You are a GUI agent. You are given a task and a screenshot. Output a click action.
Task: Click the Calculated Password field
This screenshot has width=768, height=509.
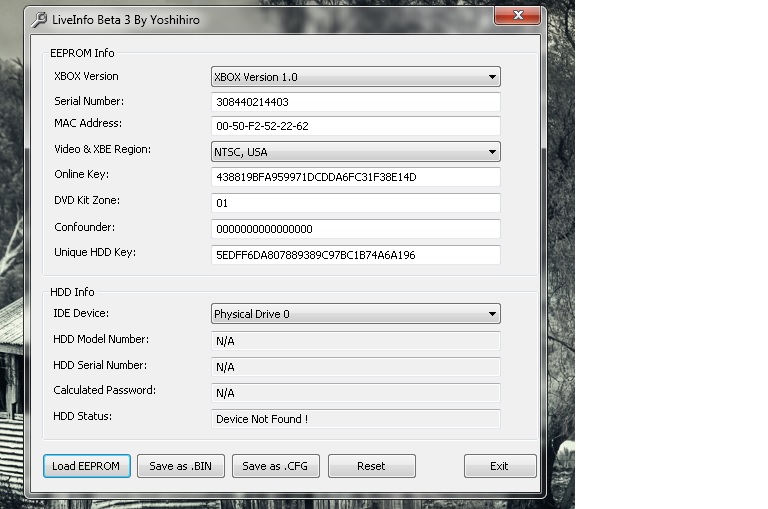[356, 393]
